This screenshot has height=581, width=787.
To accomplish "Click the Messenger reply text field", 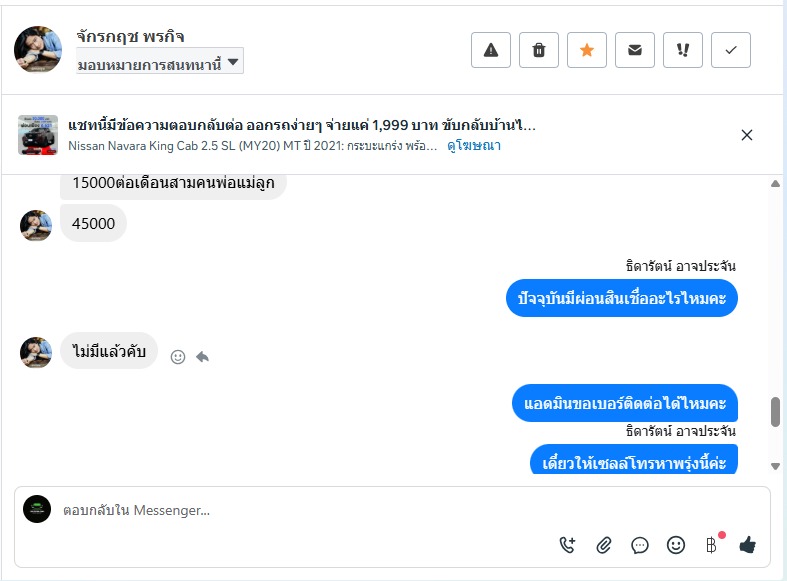I will pos(400,510).
